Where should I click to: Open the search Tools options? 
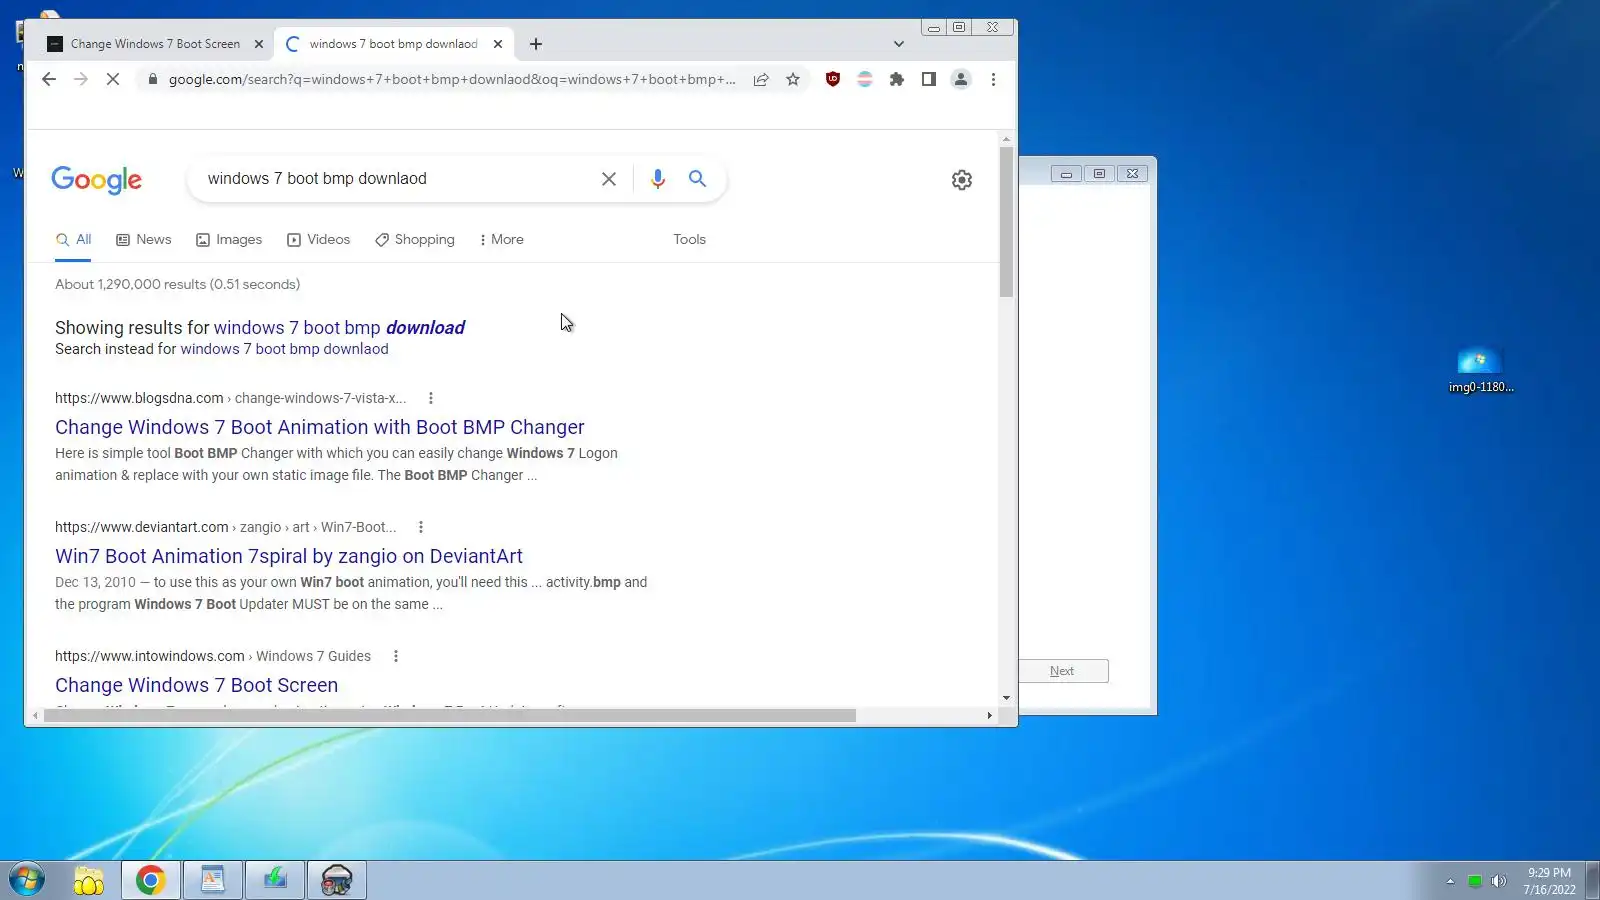click(x=690, y=240)
